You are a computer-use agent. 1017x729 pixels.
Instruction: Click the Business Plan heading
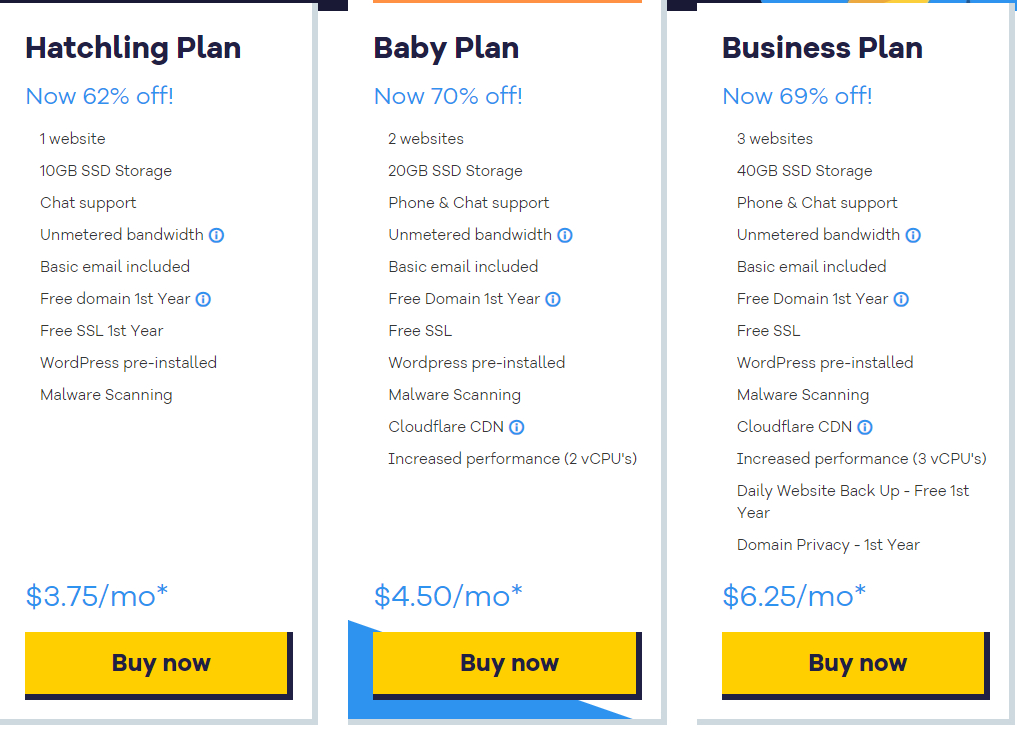[x=822, y=48]
